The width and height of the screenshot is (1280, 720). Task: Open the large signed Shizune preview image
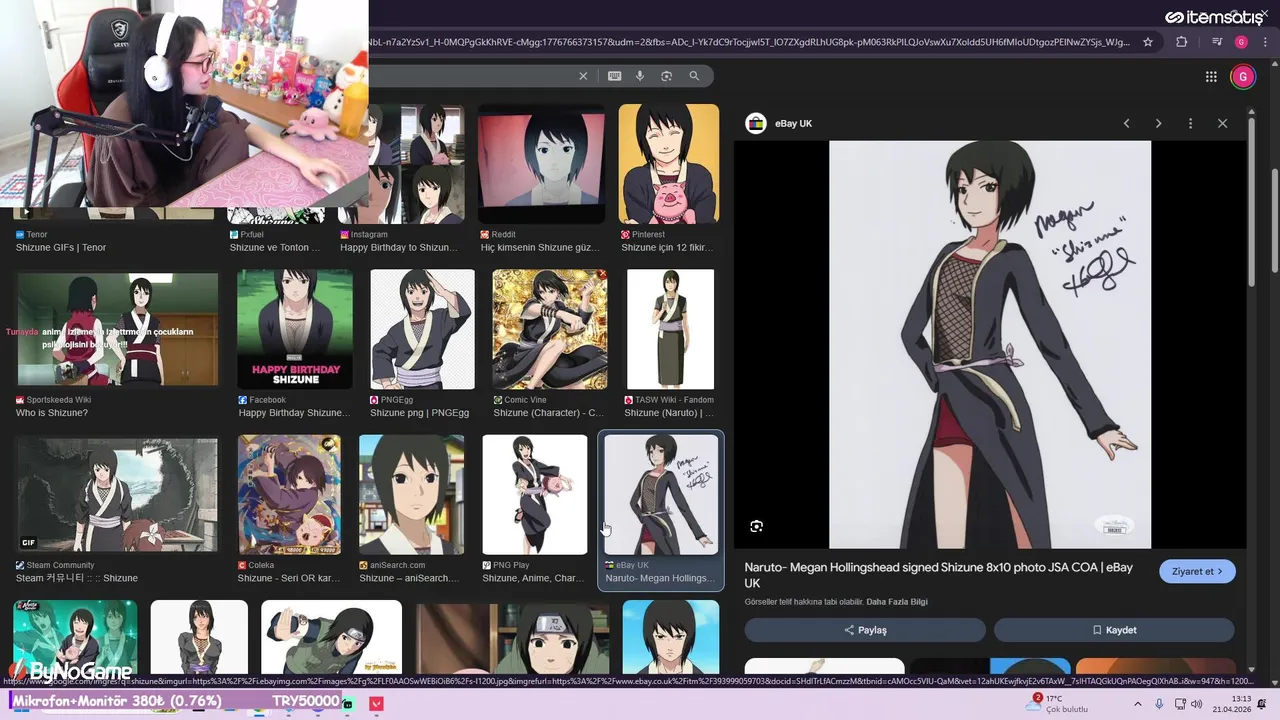[990, 344]
